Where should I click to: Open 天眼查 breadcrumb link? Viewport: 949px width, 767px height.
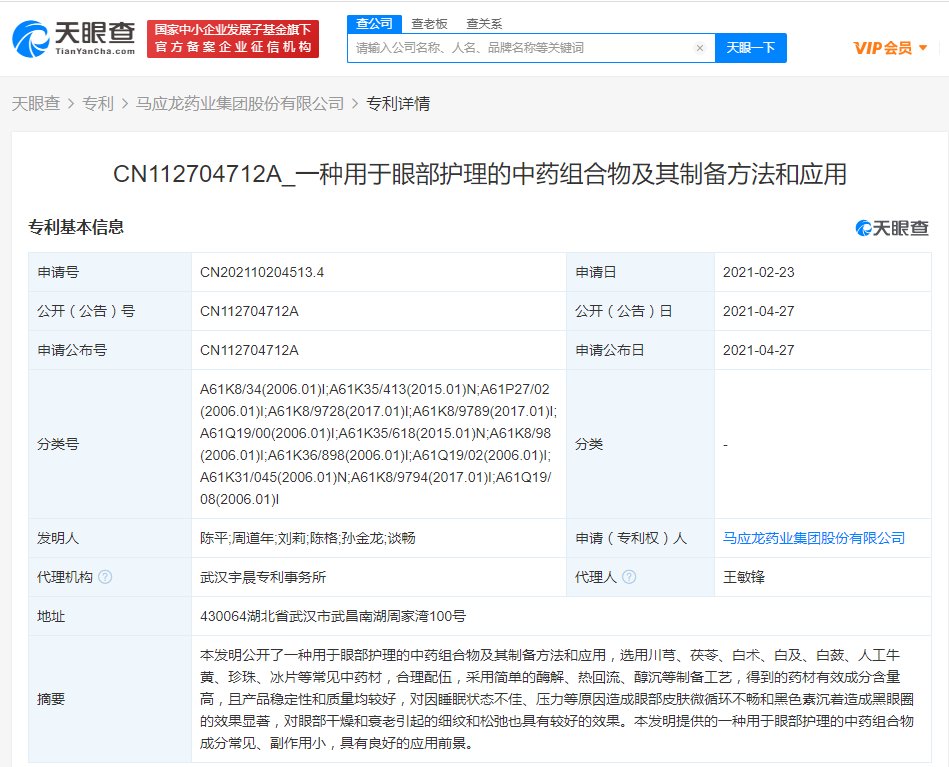click(36, 104)
